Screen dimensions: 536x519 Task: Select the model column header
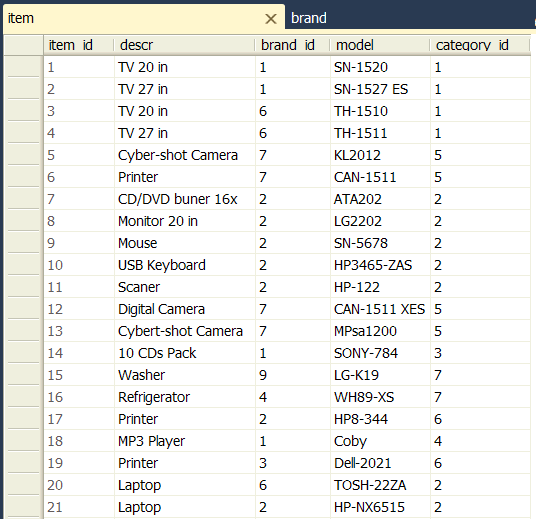(x=380, y=45)
